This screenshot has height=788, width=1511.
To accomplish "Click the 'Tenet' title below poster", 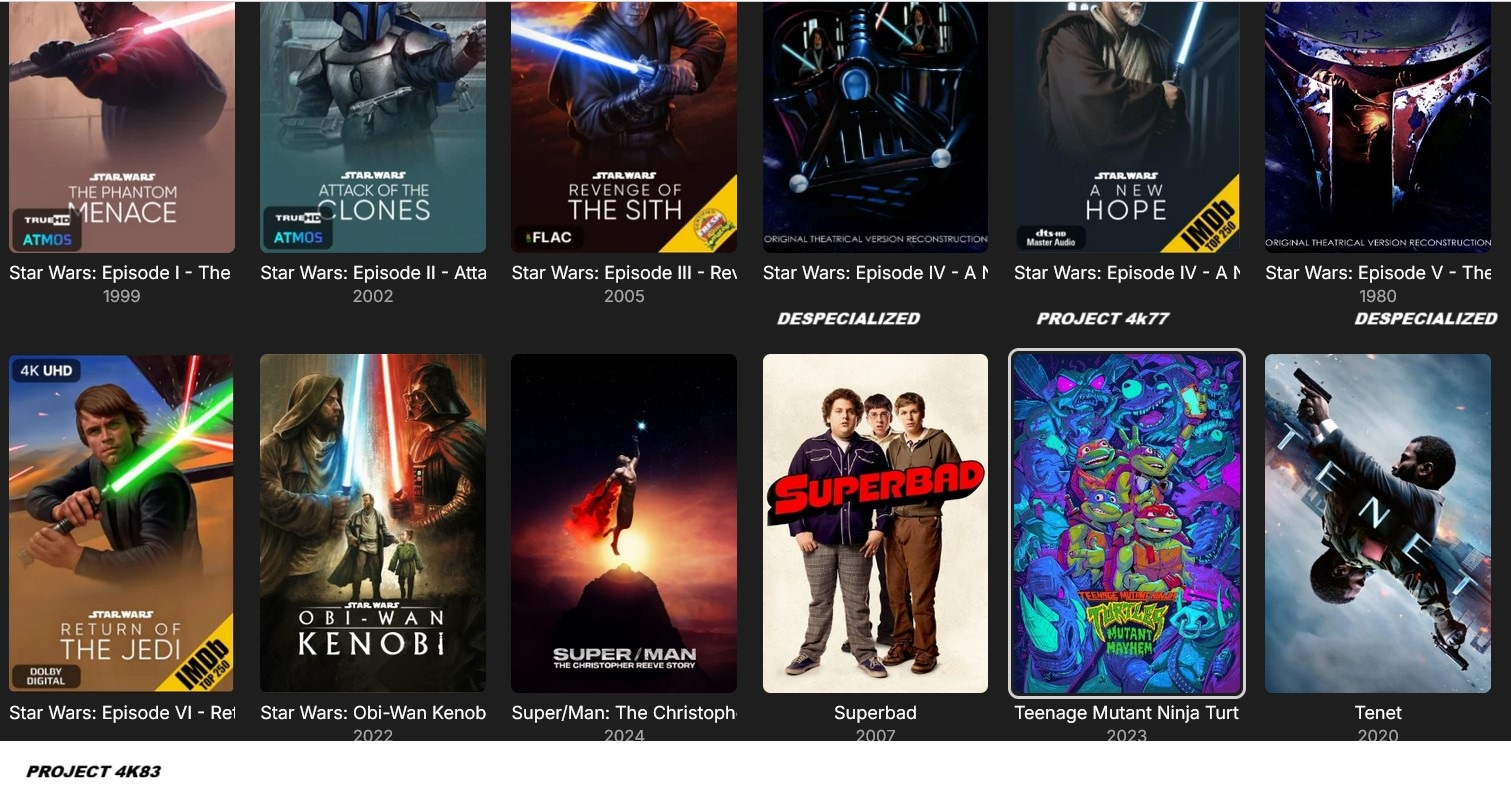I will [1378, 713].
